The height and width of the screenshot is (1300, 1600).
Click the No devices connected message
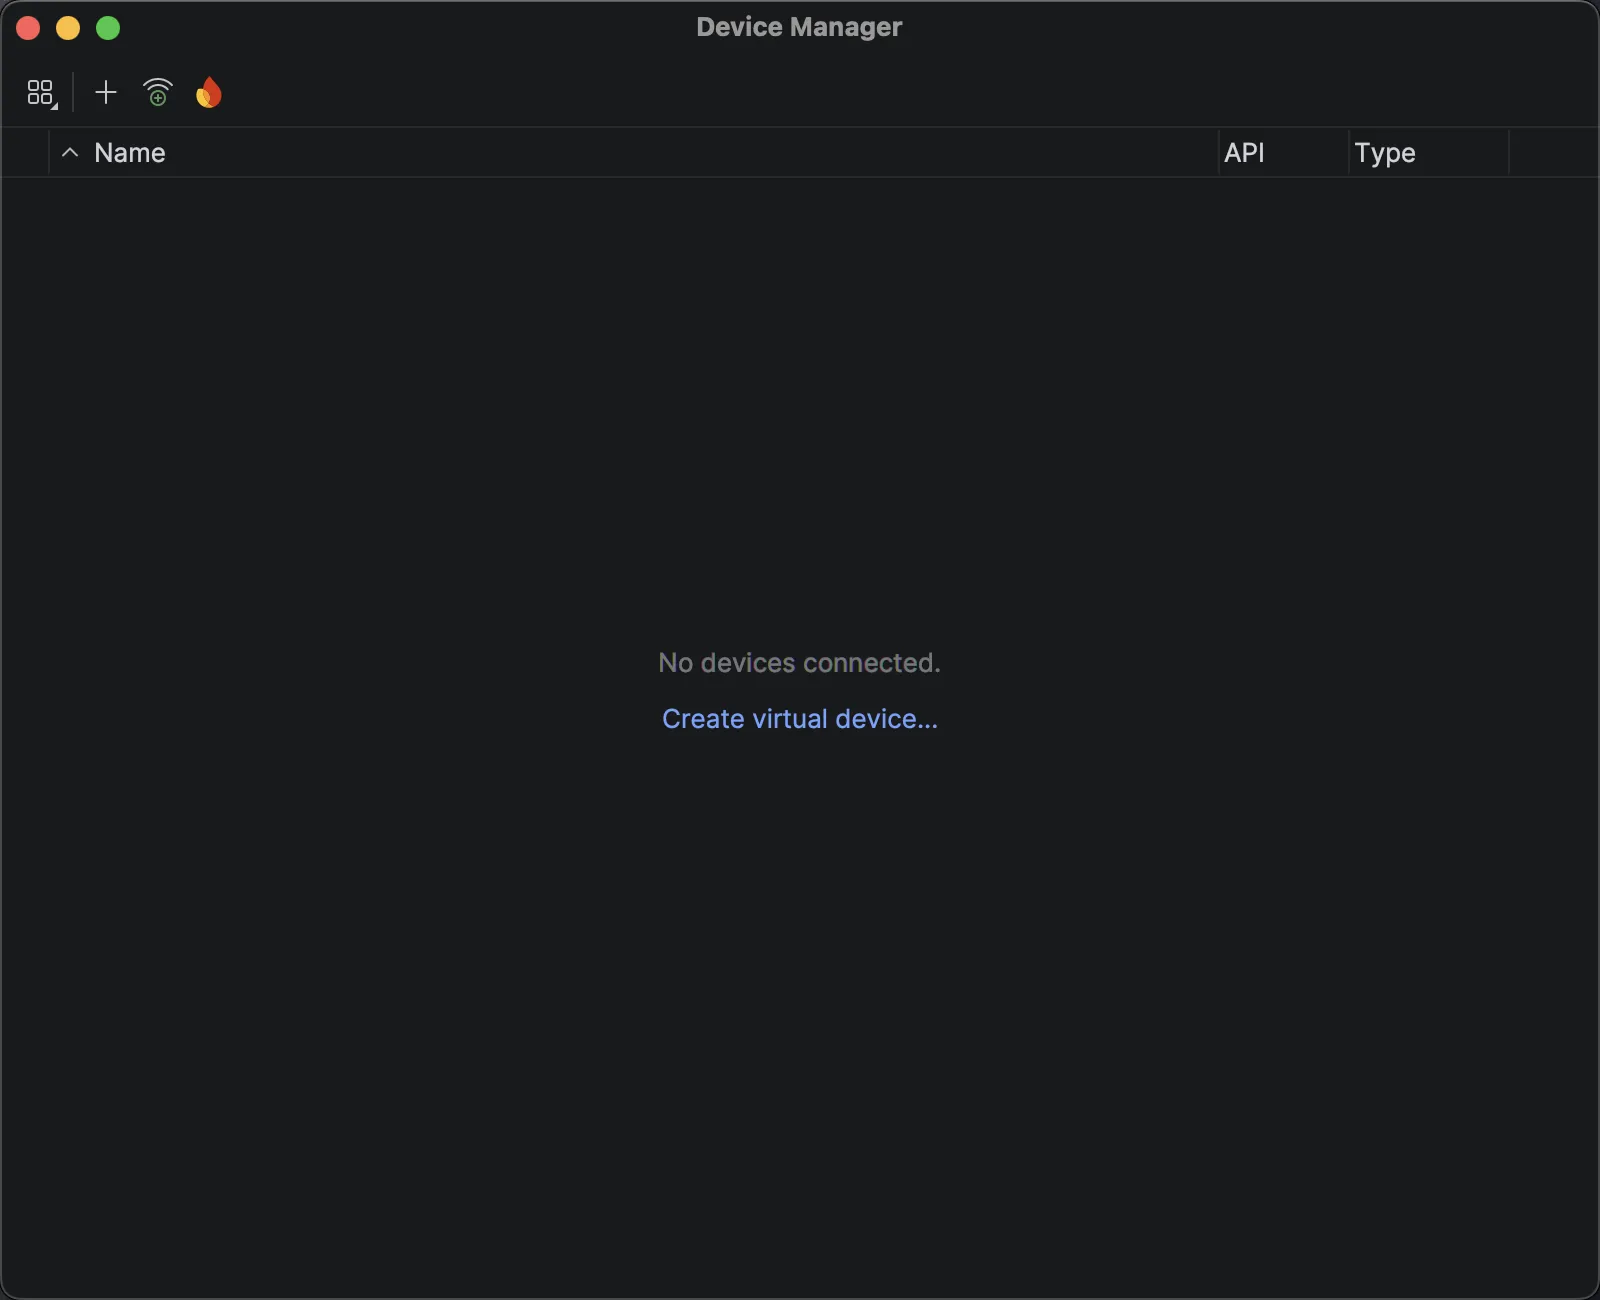tap(799, 663)
